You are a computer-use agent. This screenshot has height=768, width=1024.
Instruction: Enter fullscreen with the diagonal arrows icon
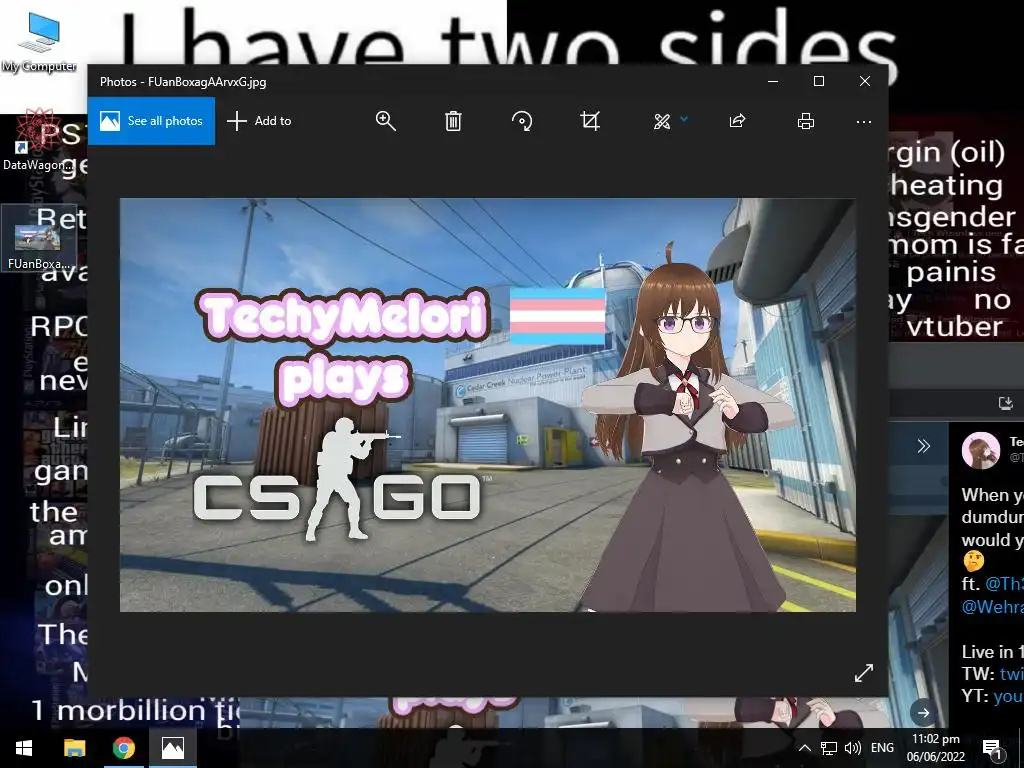[863, 673]
